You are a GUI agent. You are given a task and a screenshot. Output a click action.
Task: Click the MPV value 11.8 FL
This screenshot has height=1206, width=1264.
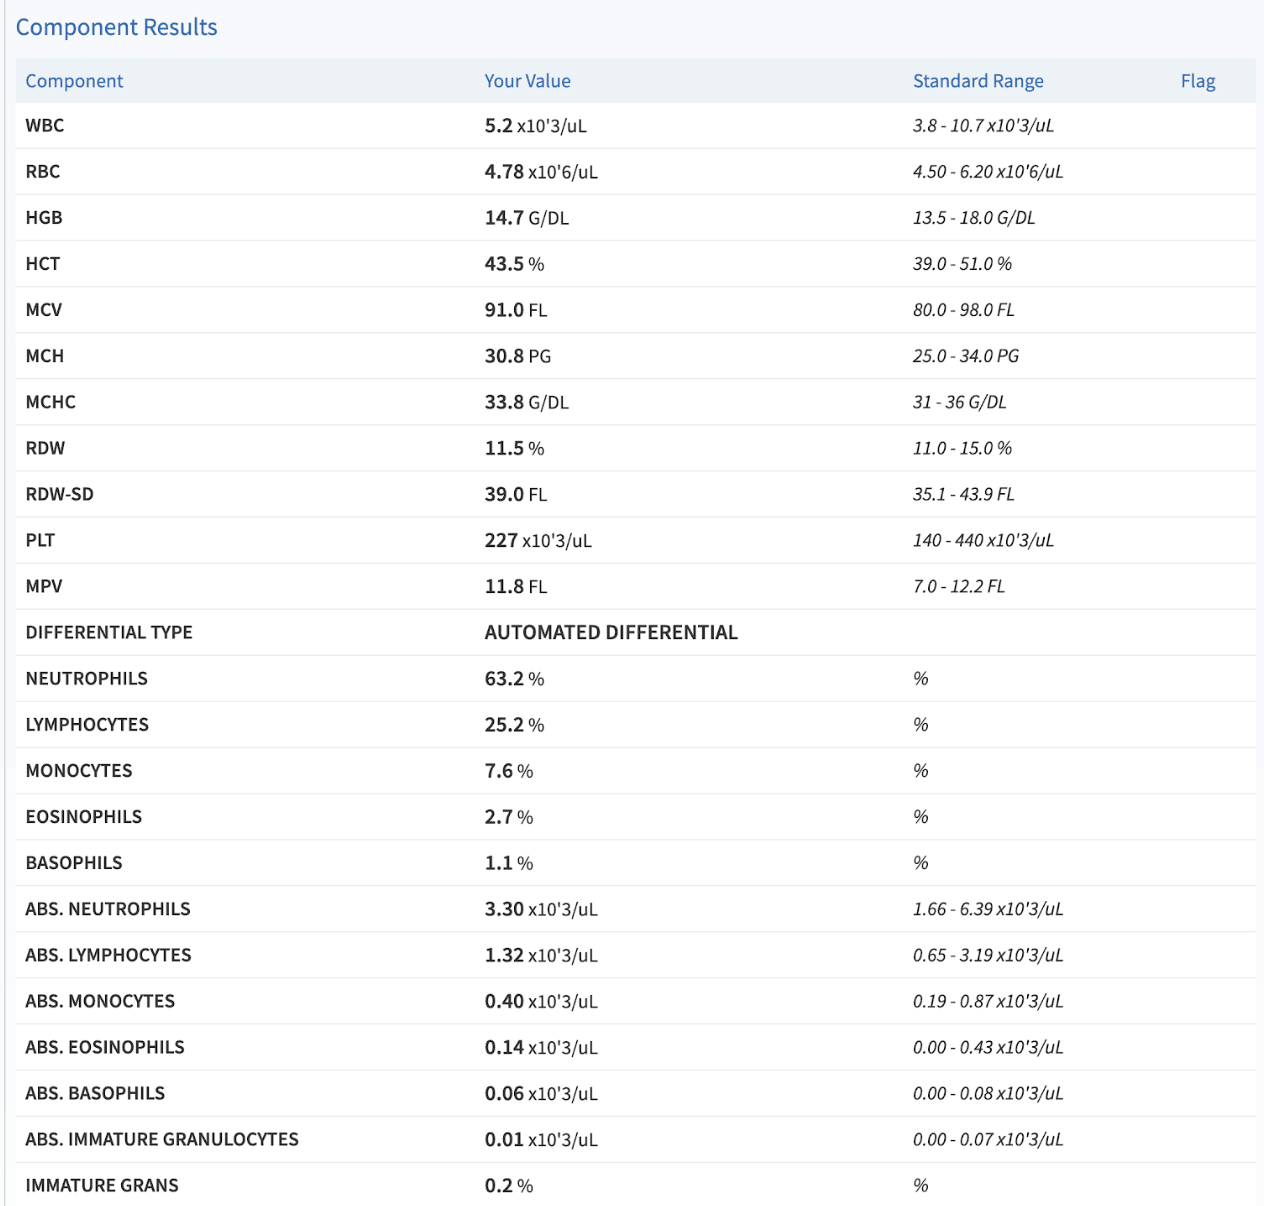[x=516, y=586]
